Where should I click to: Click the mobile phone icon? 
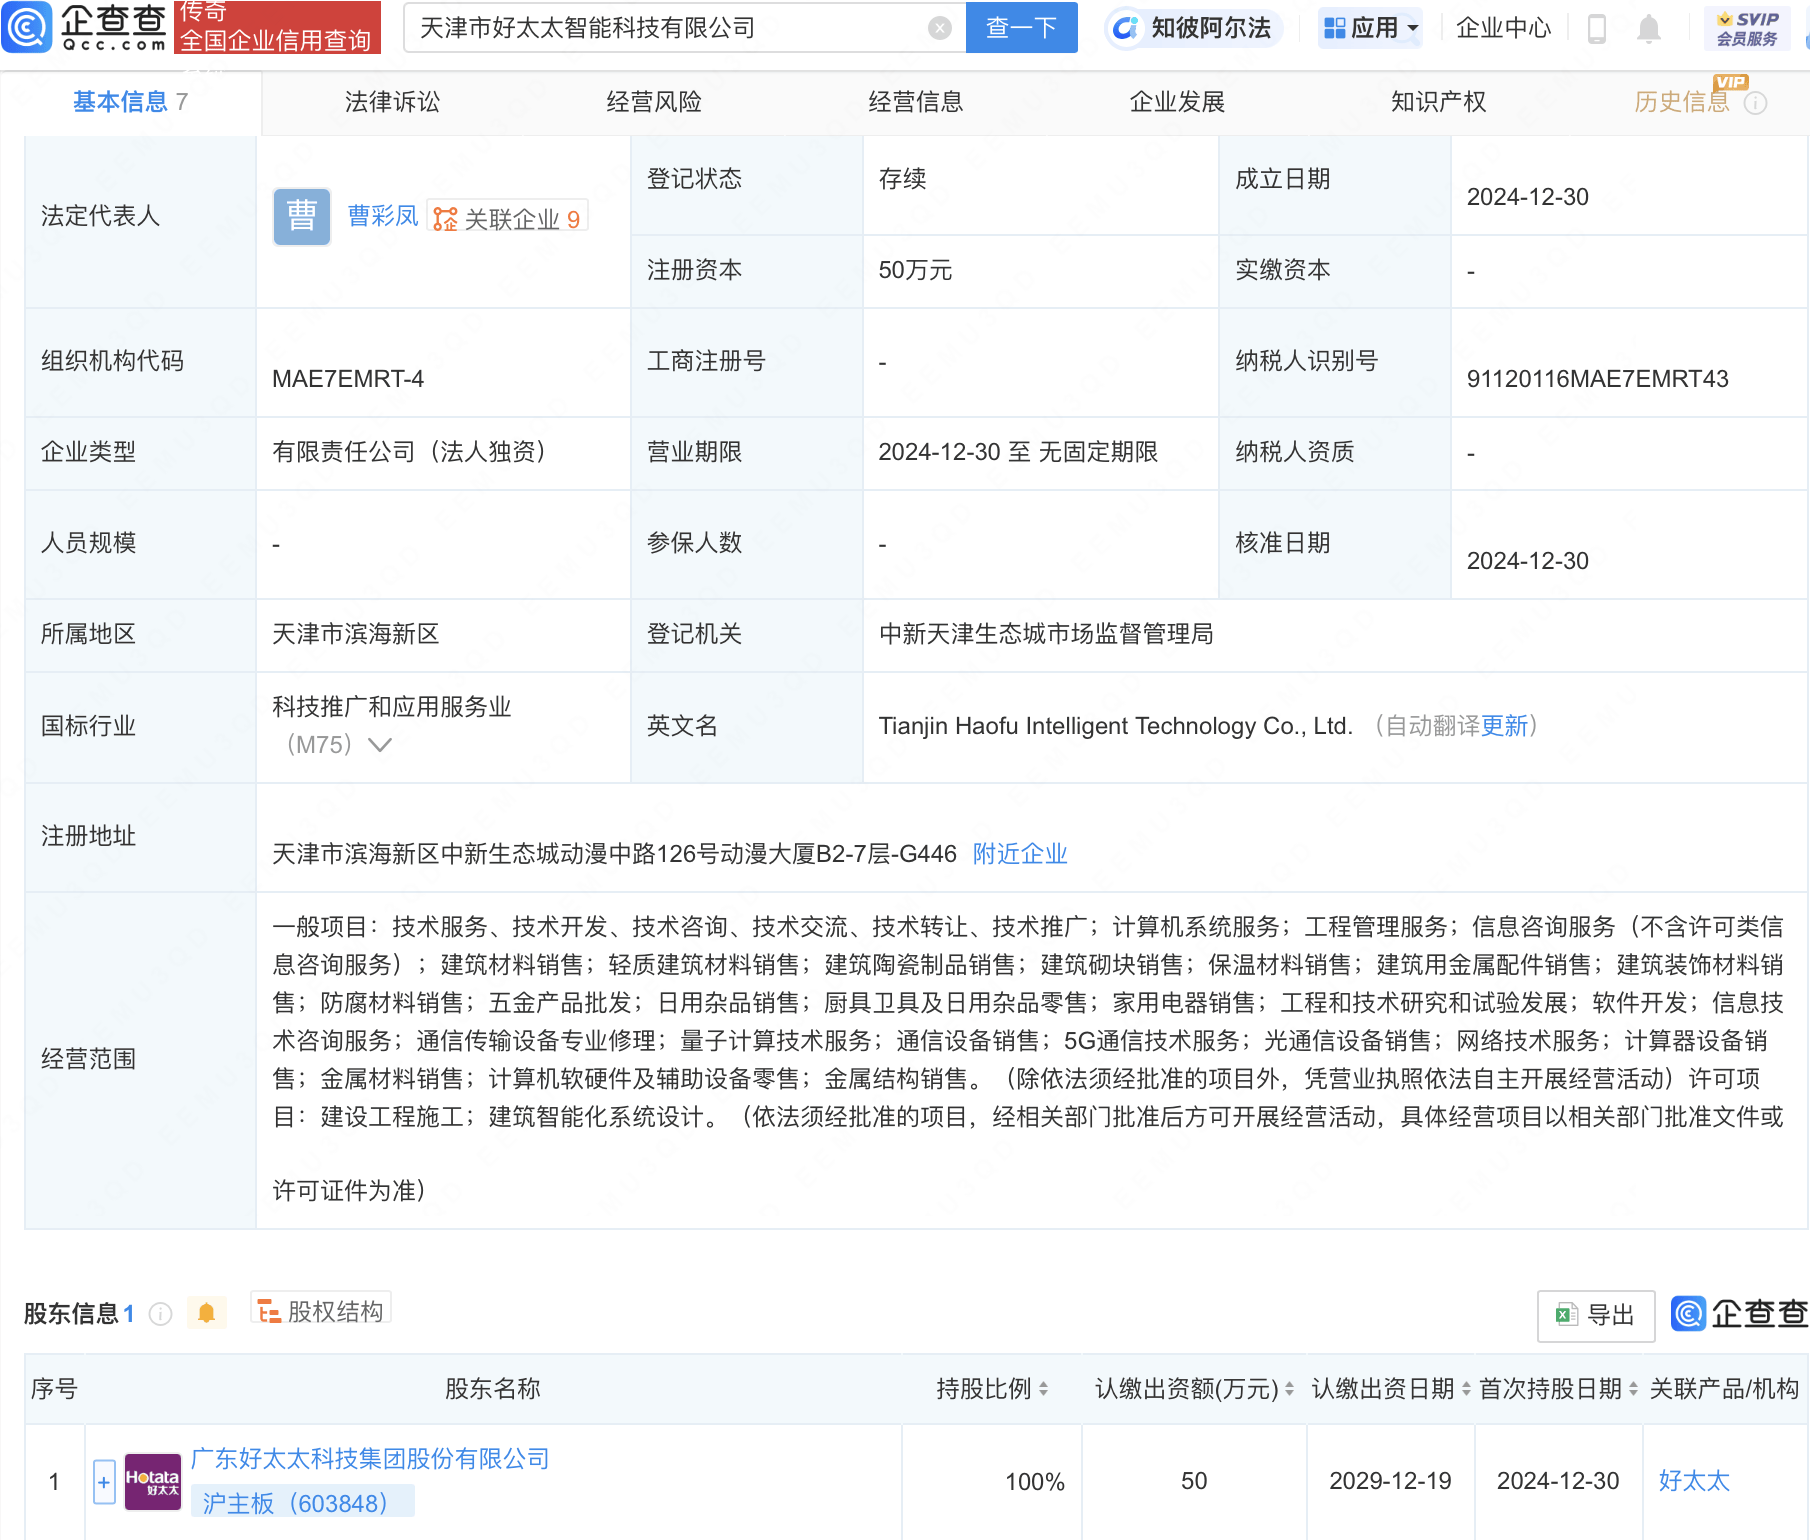pos(1597,29)
